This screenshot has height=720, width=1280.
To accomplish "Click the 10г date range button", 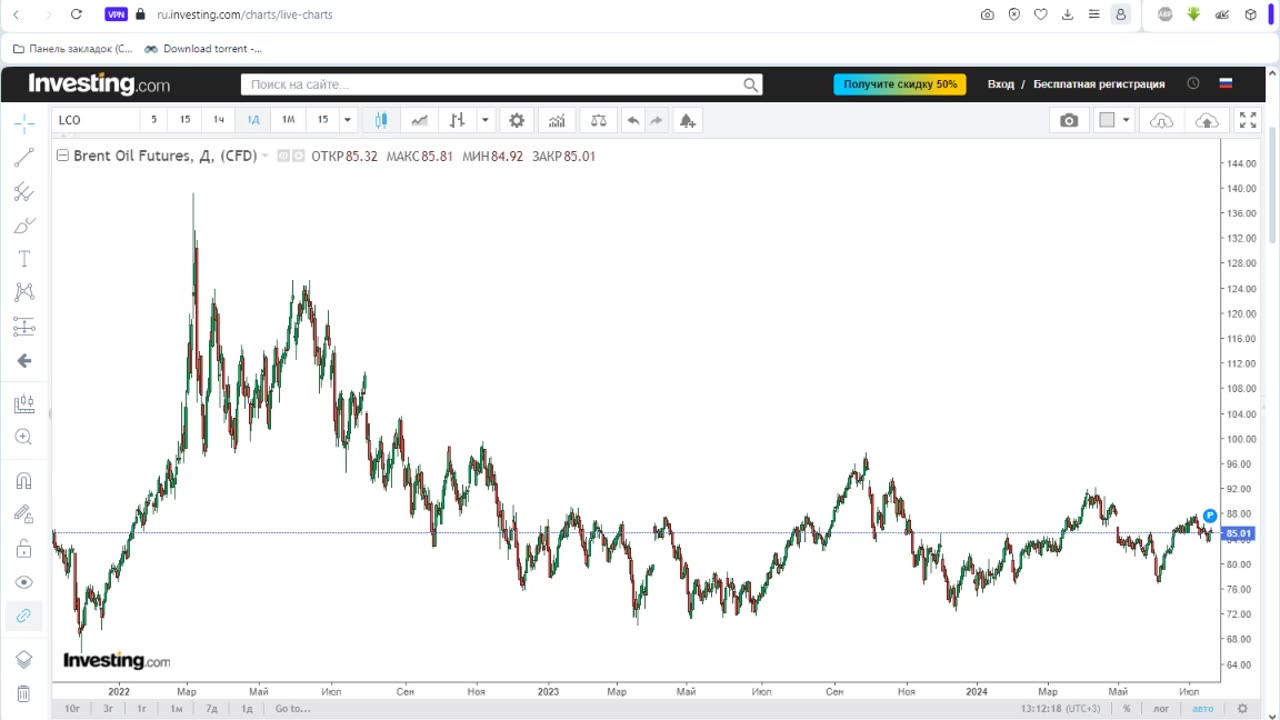I will click(x=72, y=708).
